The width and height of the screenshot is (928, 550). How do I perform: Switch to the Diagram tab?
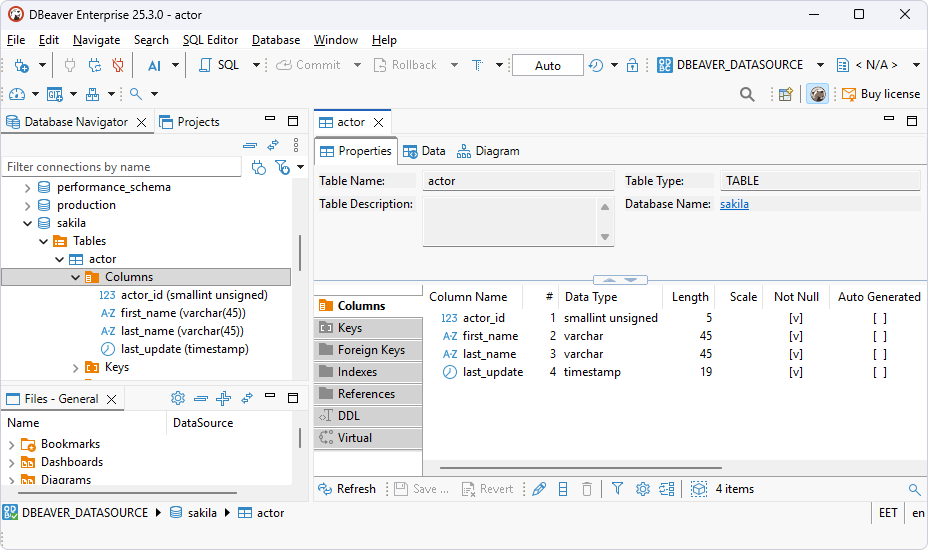pos(488,152)
